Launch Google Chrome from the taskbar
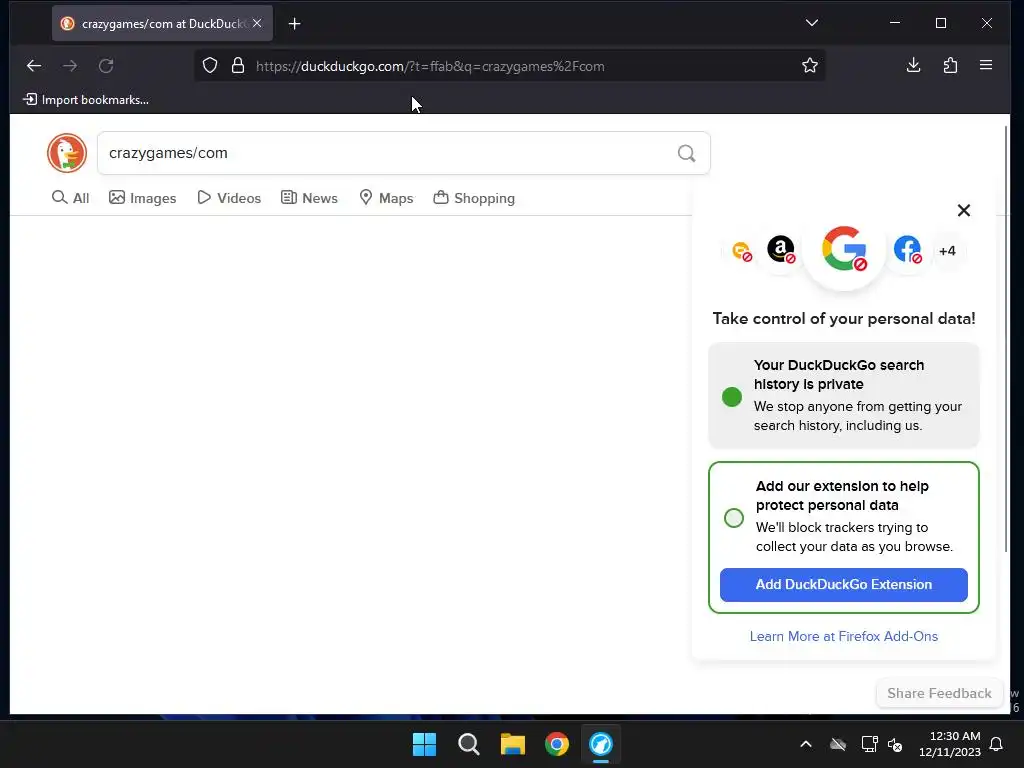 coord(557,744)
